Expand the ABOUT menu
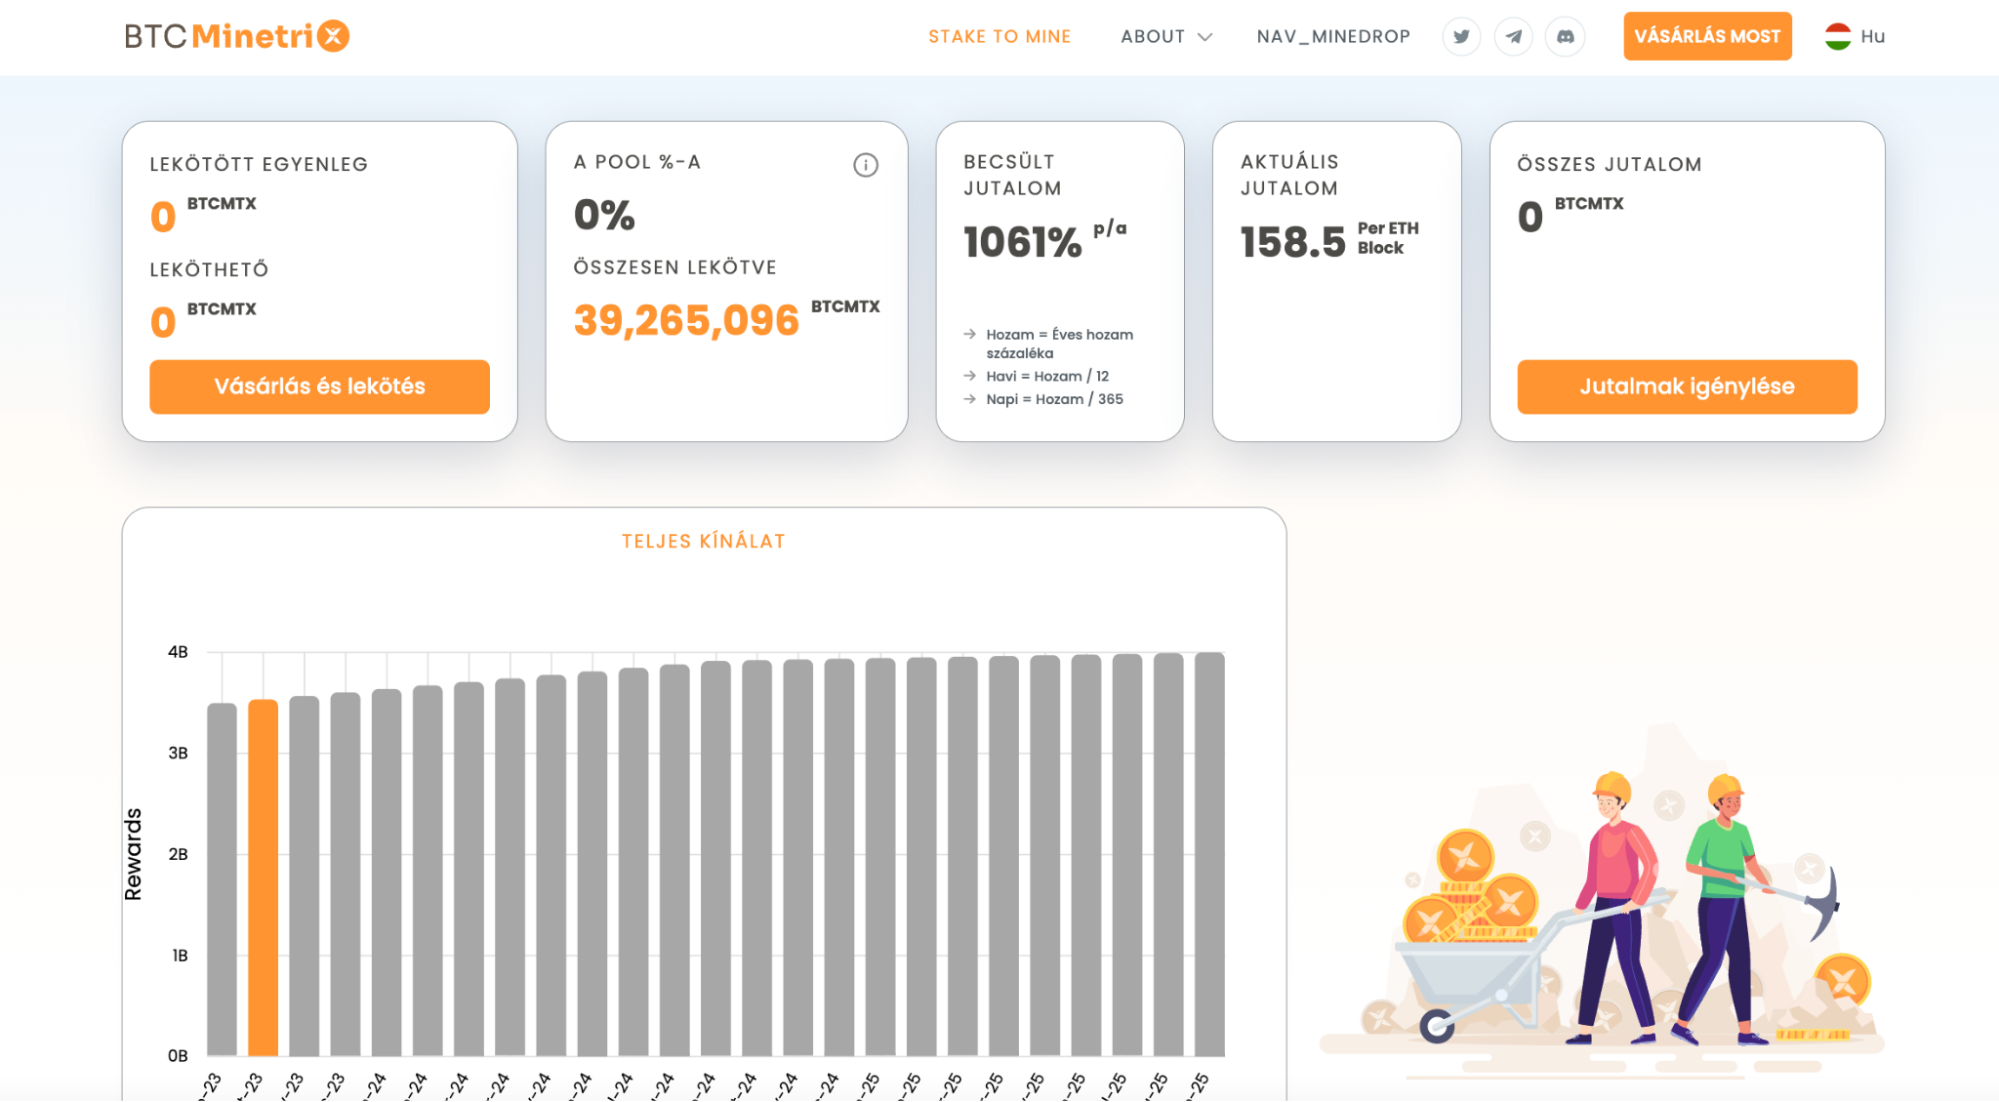 click(x=1166, y=37)
